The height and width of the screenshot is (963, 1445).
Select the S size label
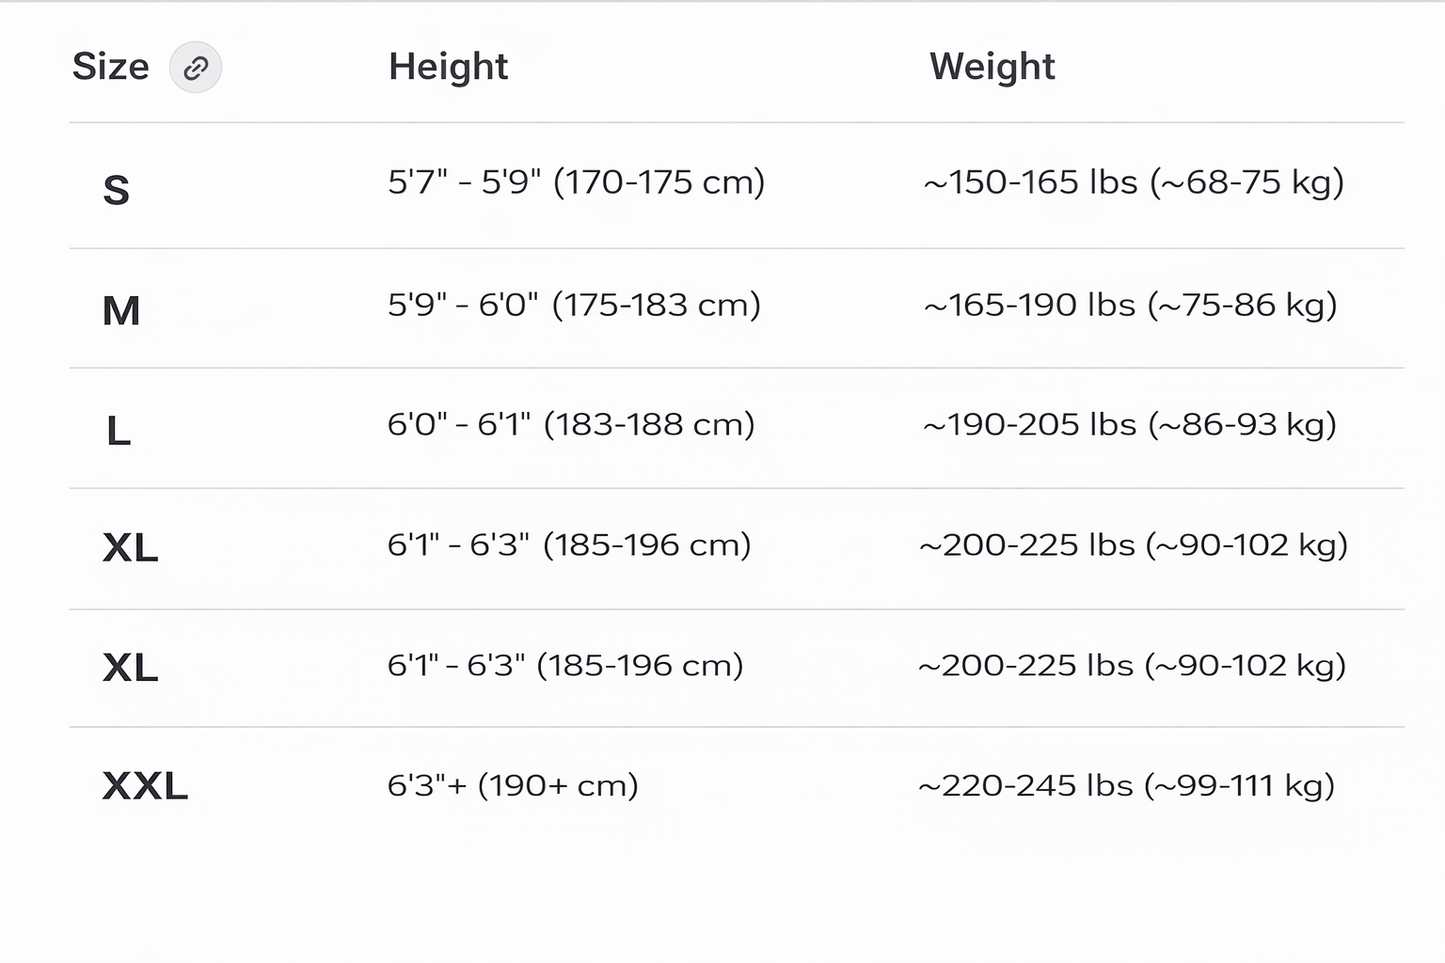coord(116,190)
